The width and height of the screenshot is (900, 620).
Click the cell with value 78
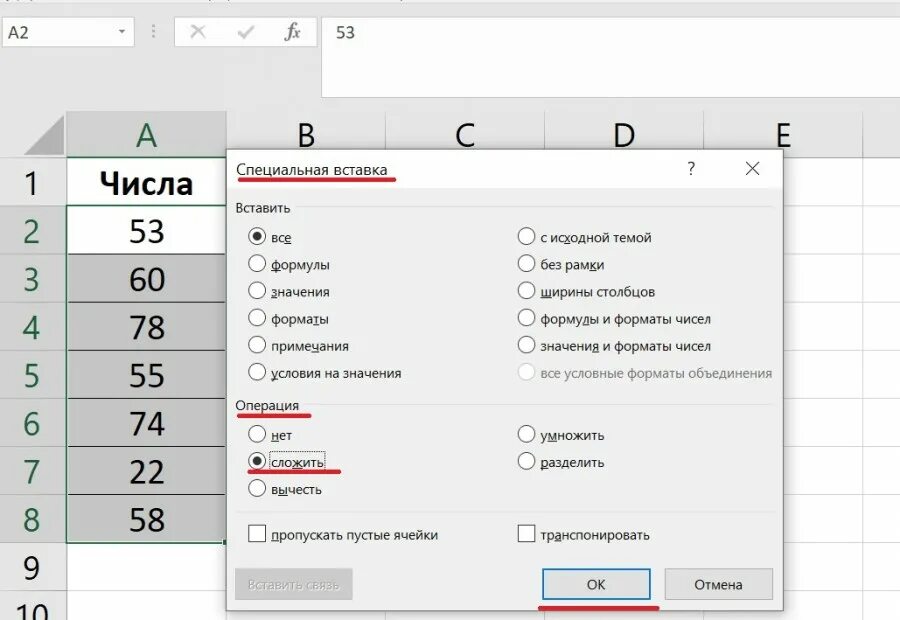(x=146, y=327)
